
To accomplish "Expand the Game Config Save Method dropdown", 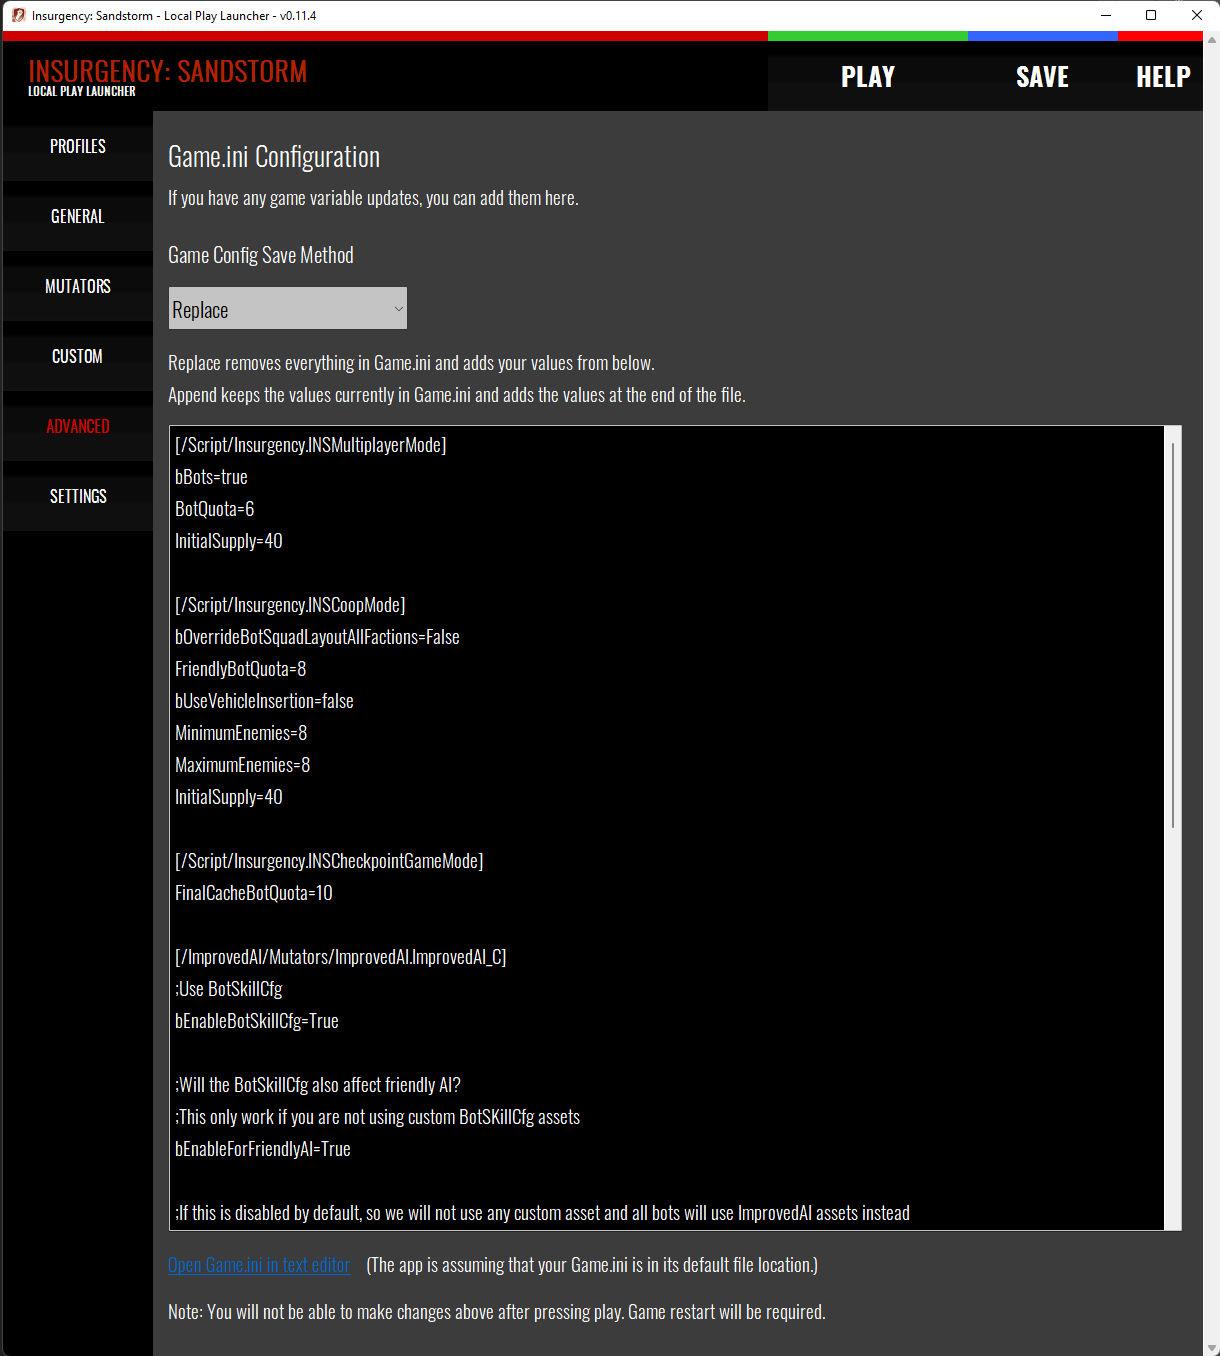I will [288, 309].
